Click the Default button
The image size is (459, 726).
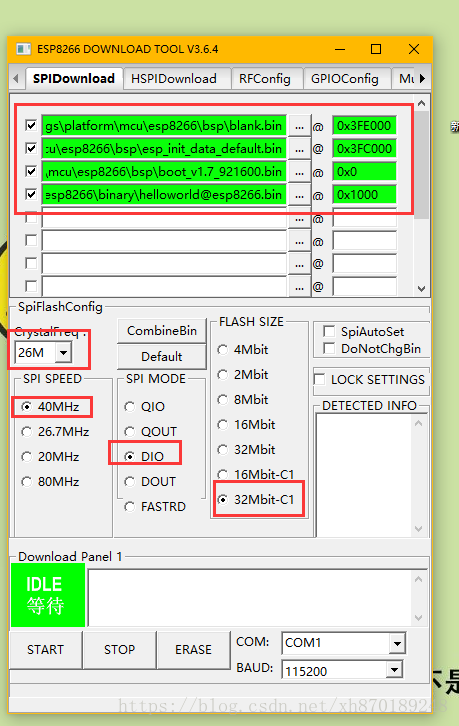(162, 357)
